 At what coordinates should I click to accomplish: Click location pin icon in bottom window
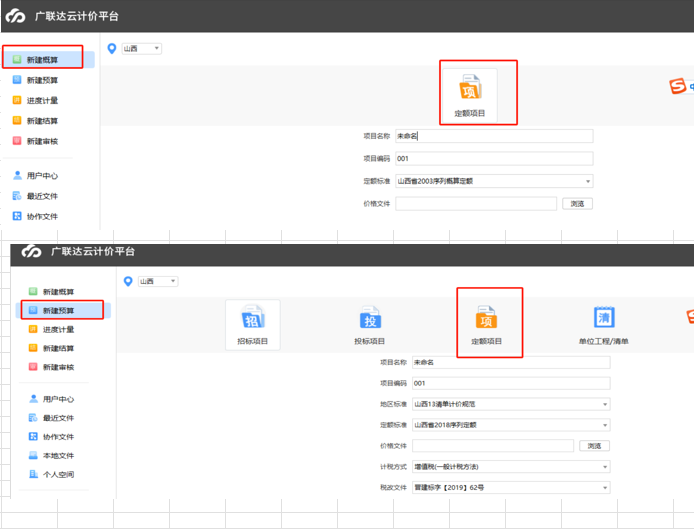click(128, 281)
